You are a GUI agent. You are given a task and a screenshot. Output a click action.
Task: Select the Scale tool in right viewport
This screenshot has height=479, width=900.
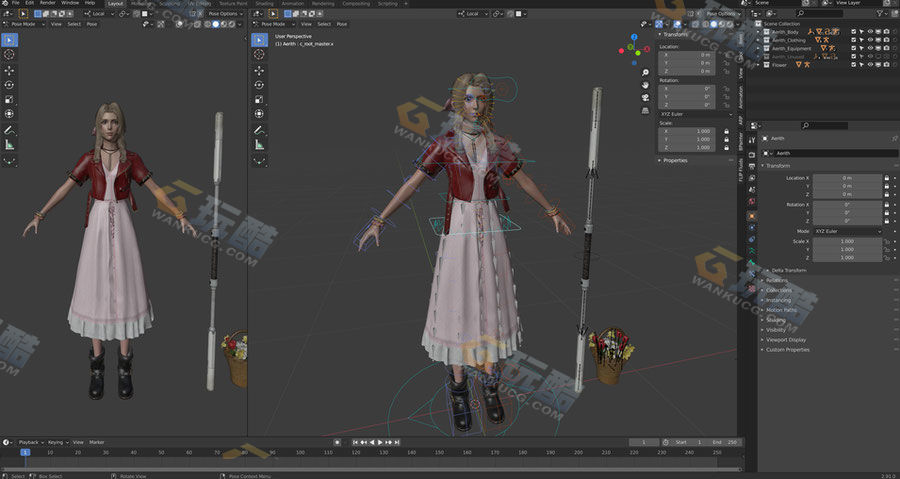[x=259, y=99]
